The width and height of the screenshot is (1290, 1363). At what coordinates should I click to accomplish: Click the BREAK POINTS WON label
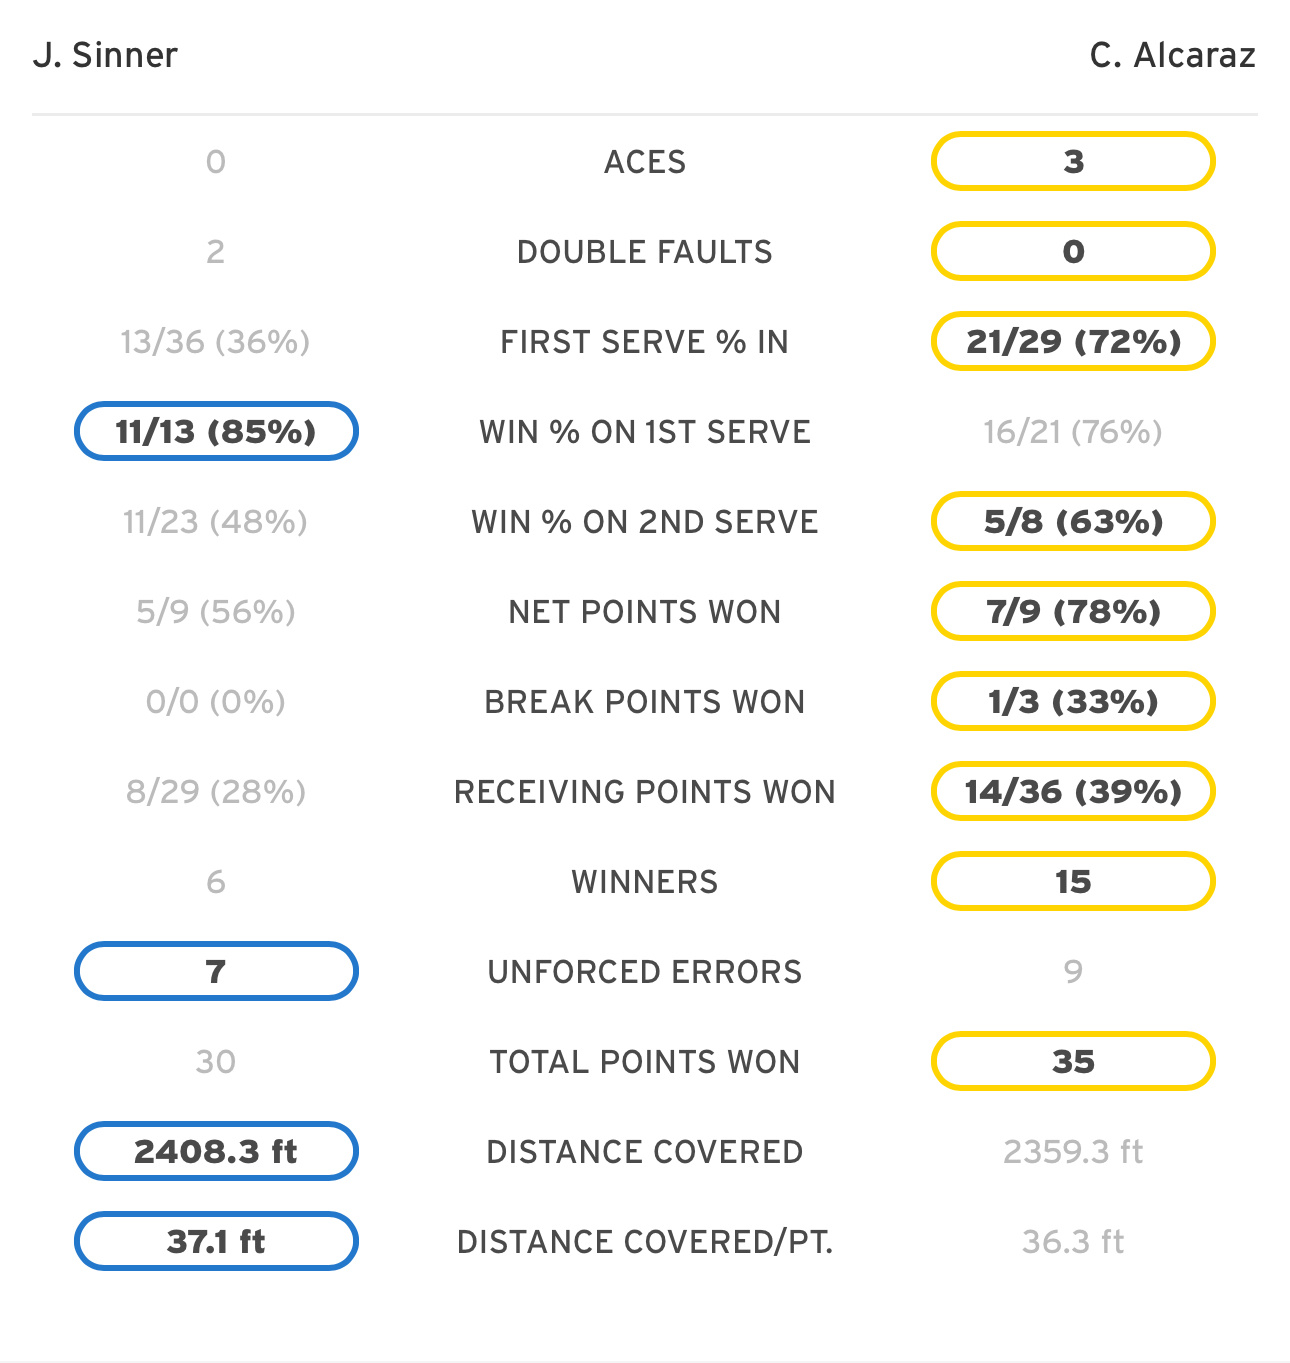tap(645, 702)
